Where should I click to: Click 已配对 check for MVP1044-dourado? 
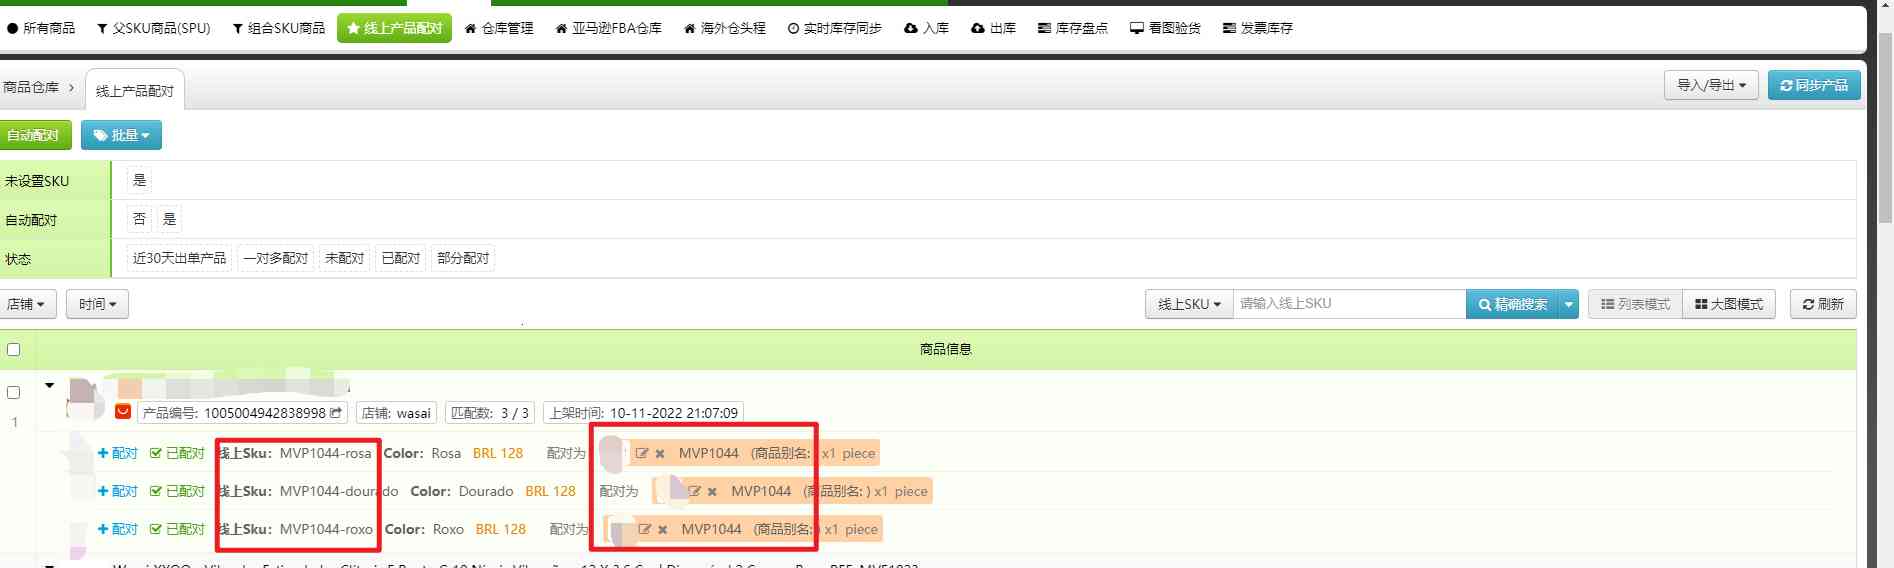tap(177, 491)
